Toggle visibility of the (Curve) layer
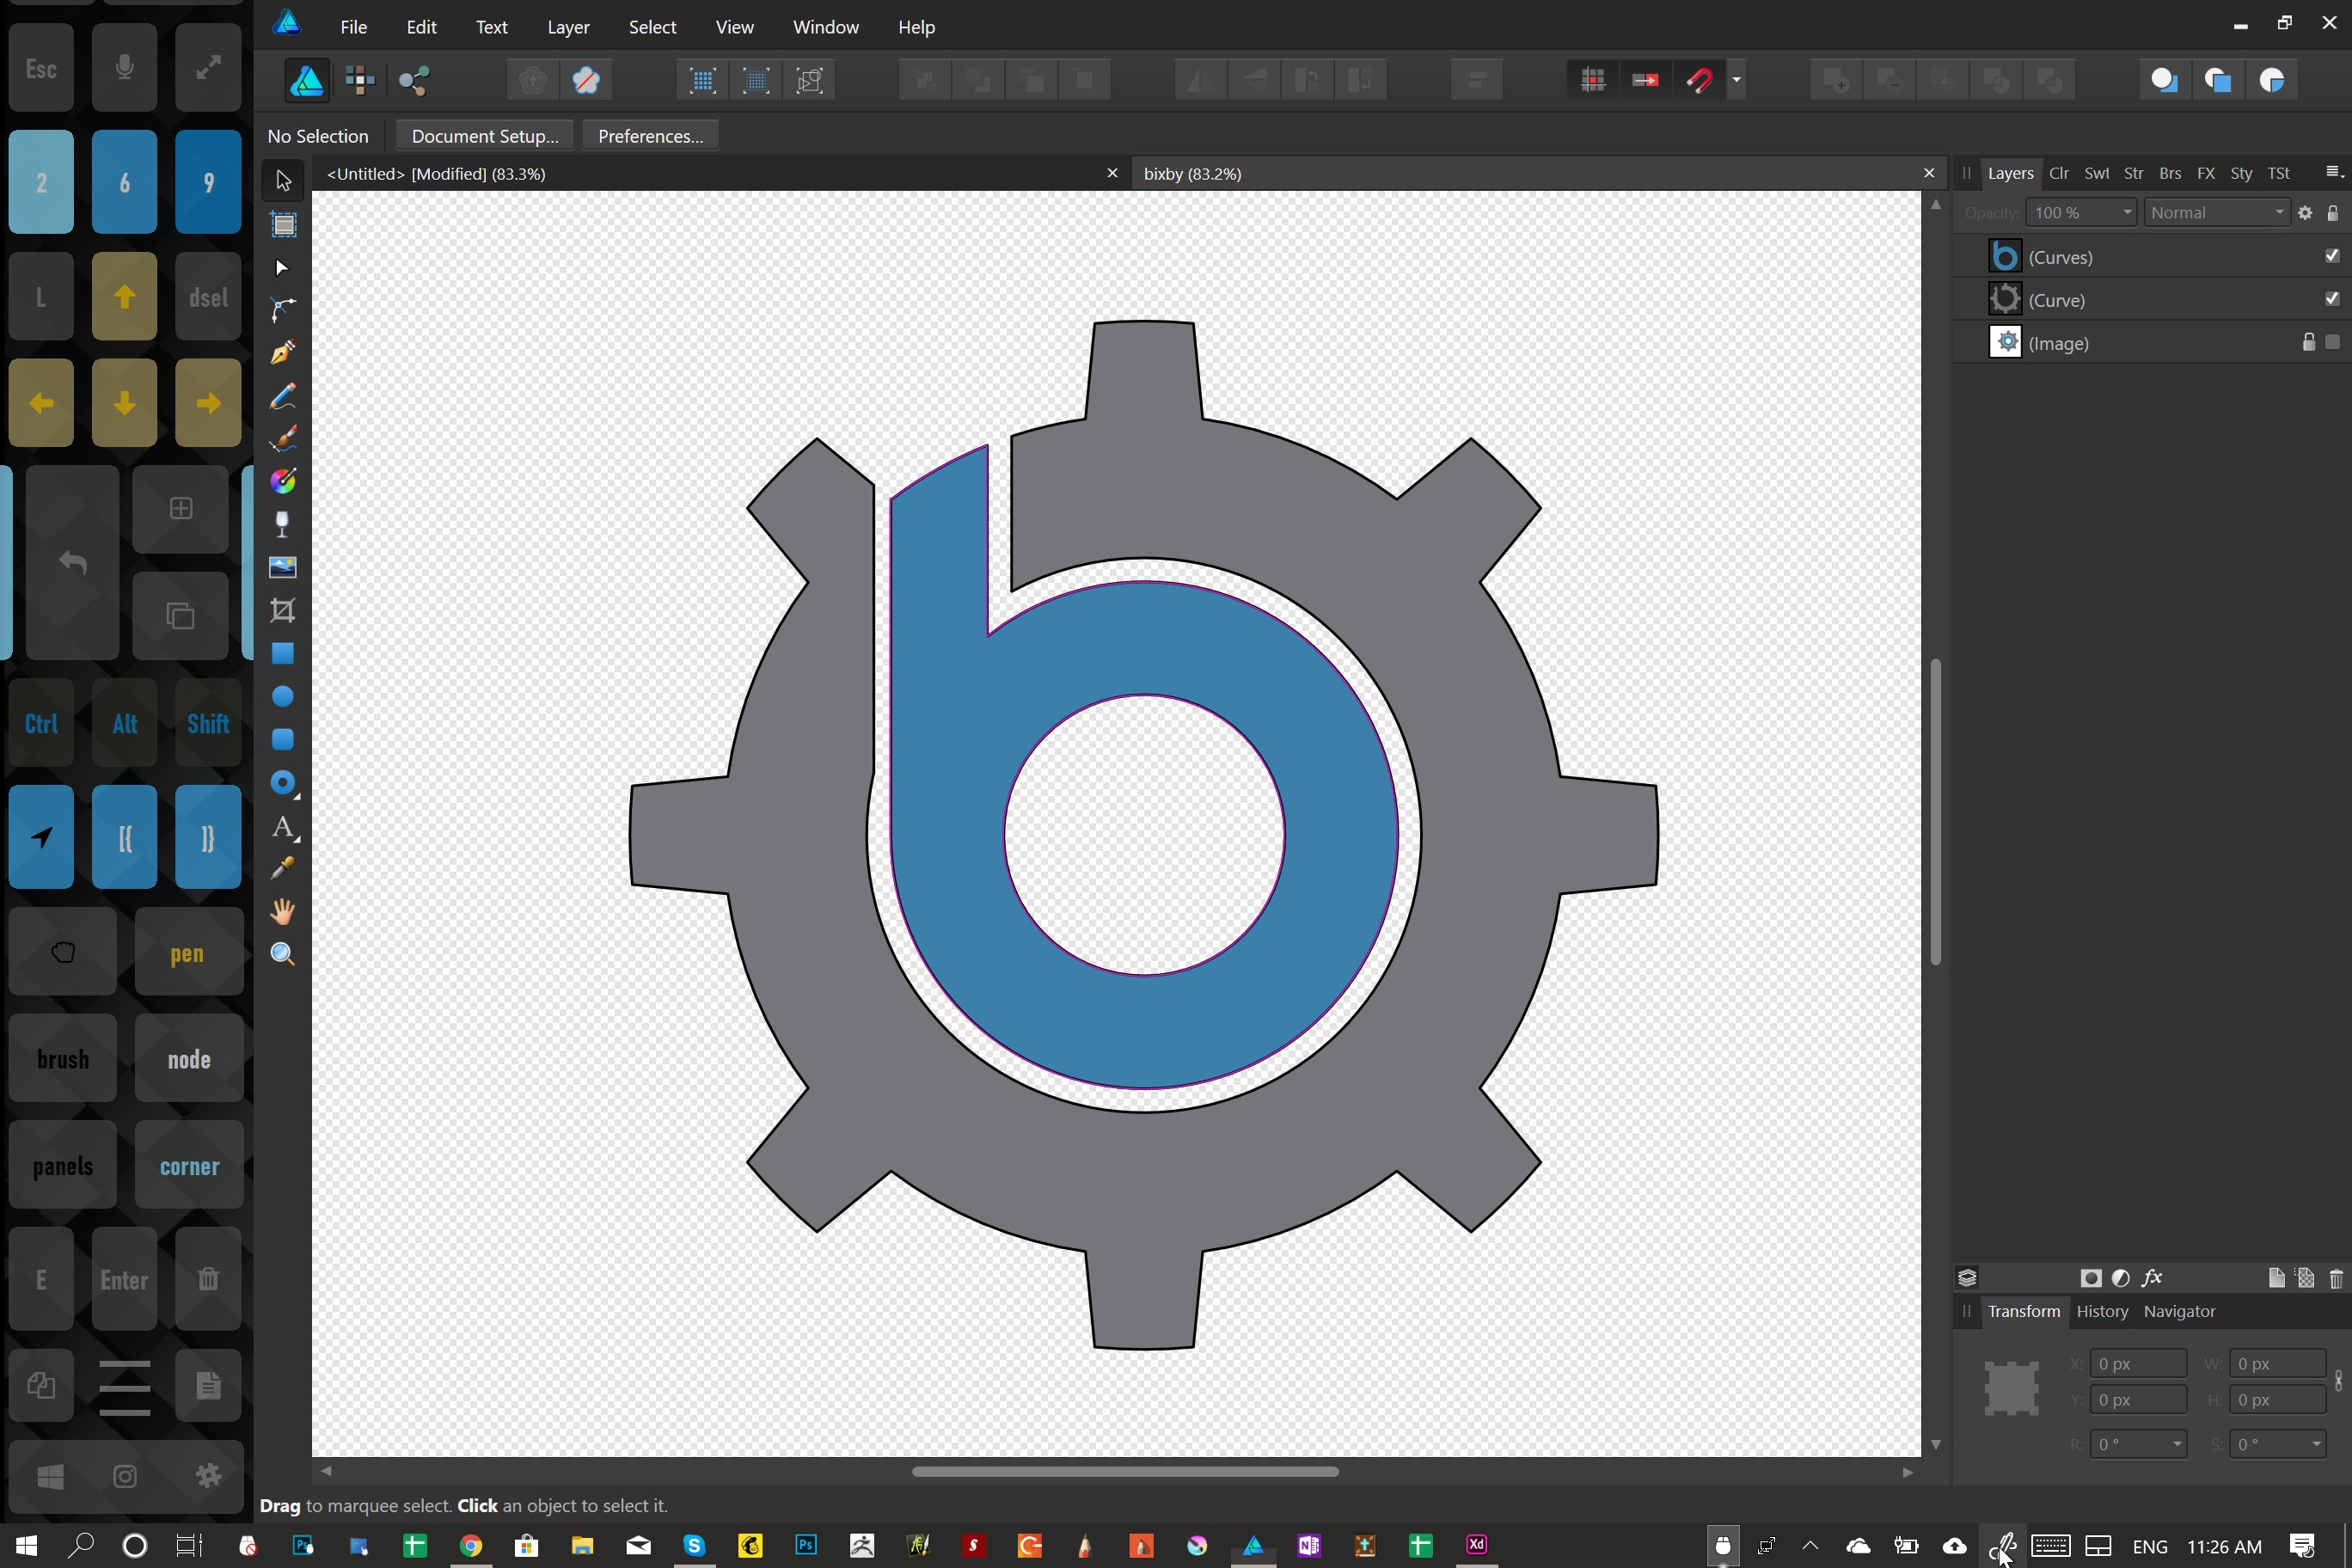 point(2332,299)
